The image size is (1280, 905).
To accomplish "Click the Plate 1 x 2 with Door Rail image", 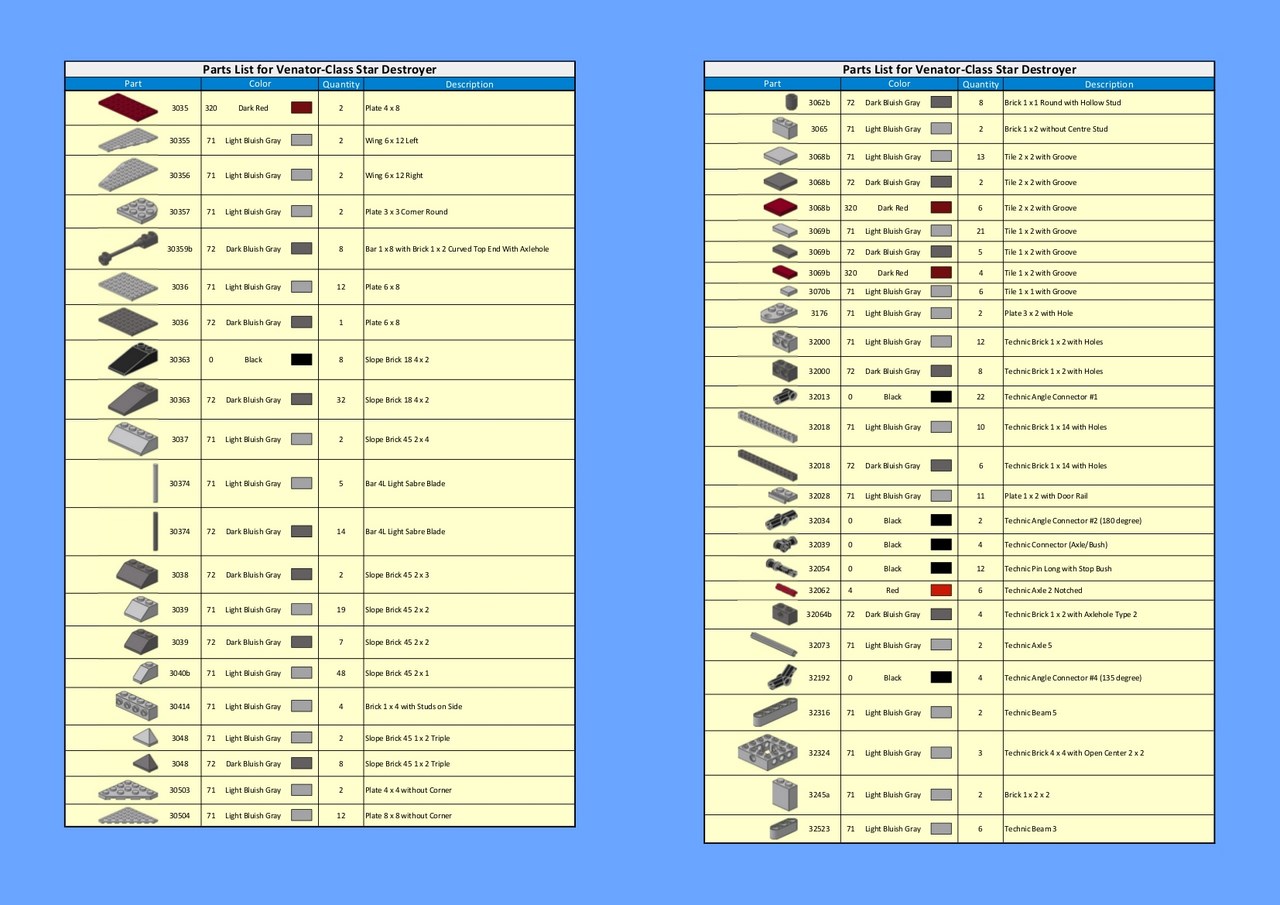I will pyautogui.click(x=783, y=495).
